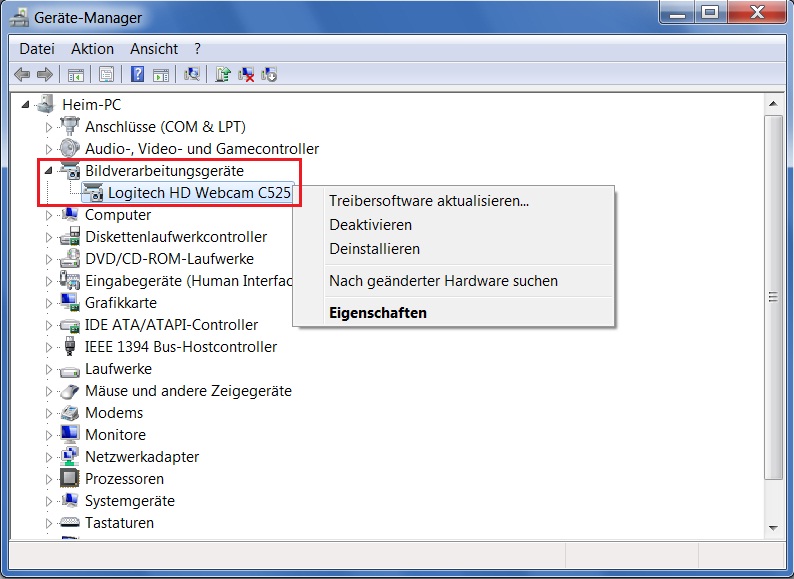The width and height of the screenshot is (794, 579).
Task: Click the Audio speaker icon
Action: tap(69, 148)
